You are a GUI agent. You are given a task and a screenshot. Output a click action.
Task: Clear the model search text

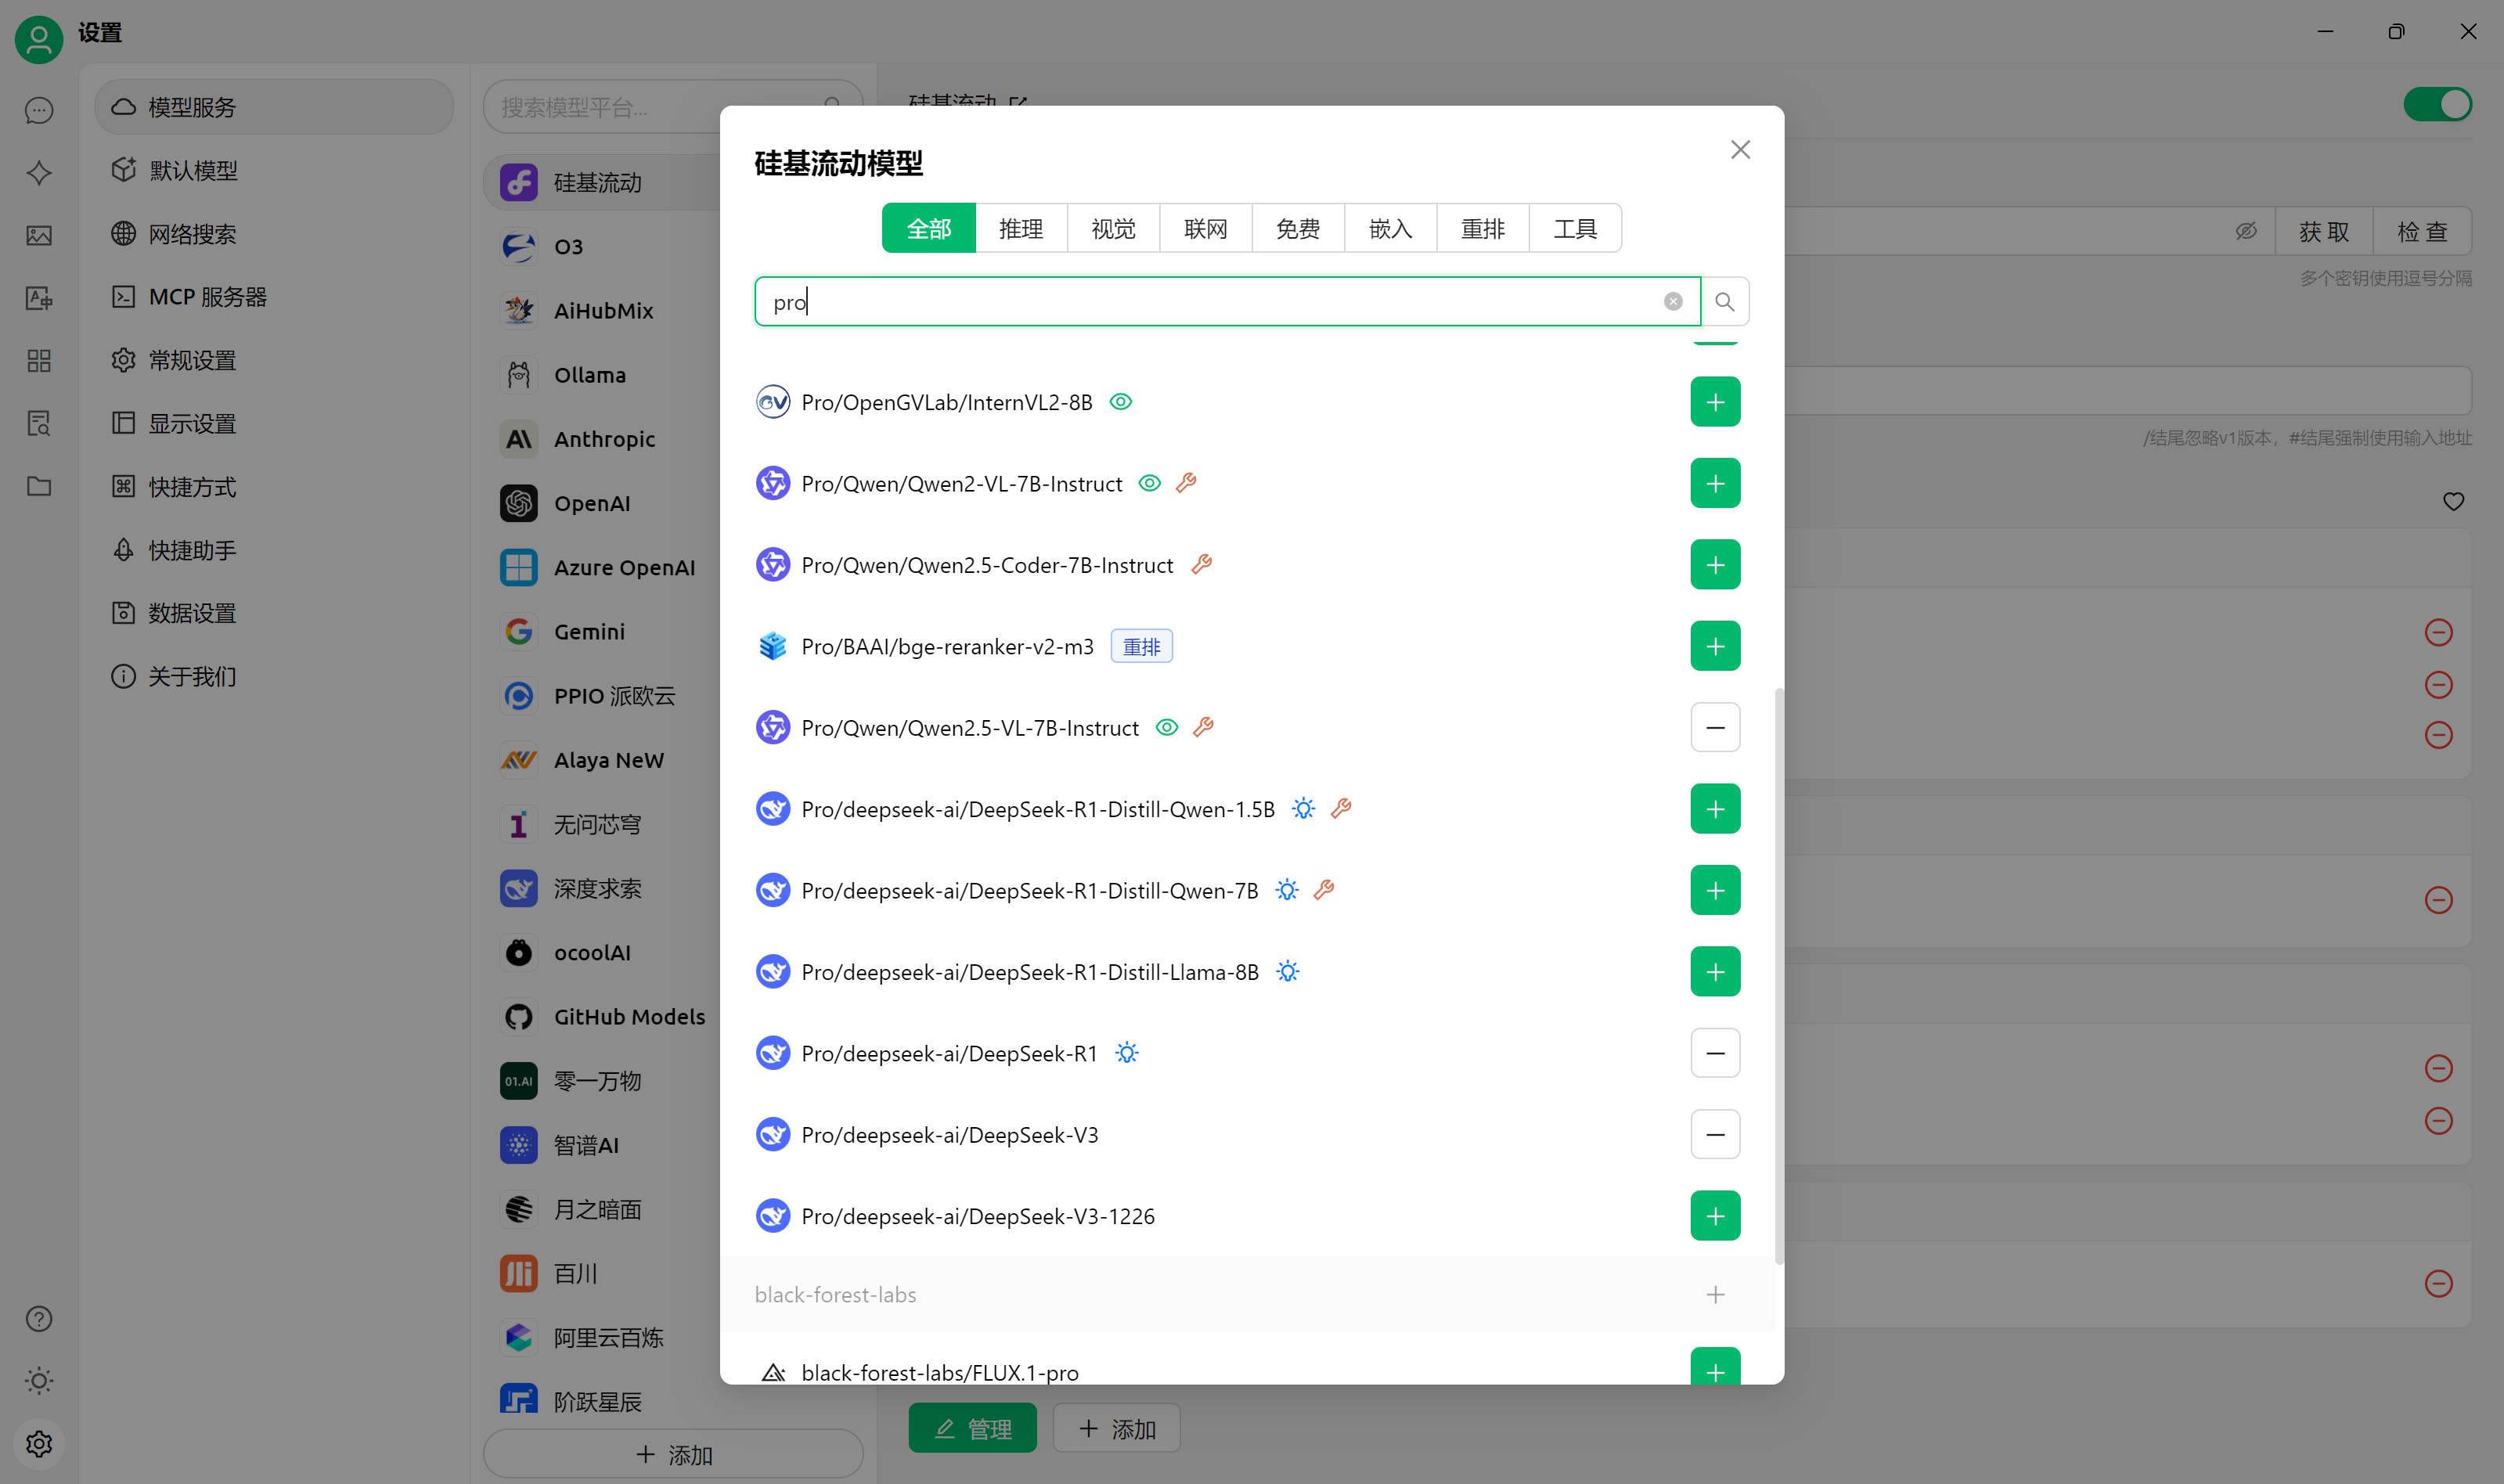click(x=1673, y=301)
